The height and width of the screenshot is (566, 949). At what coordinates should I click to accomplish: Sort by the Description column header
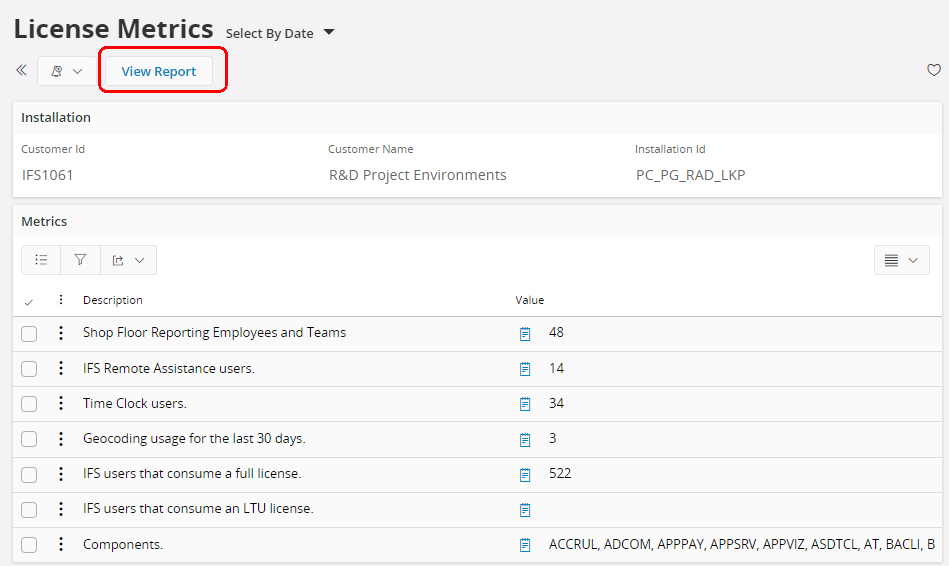pyautogui.click(x=113, y=300)
